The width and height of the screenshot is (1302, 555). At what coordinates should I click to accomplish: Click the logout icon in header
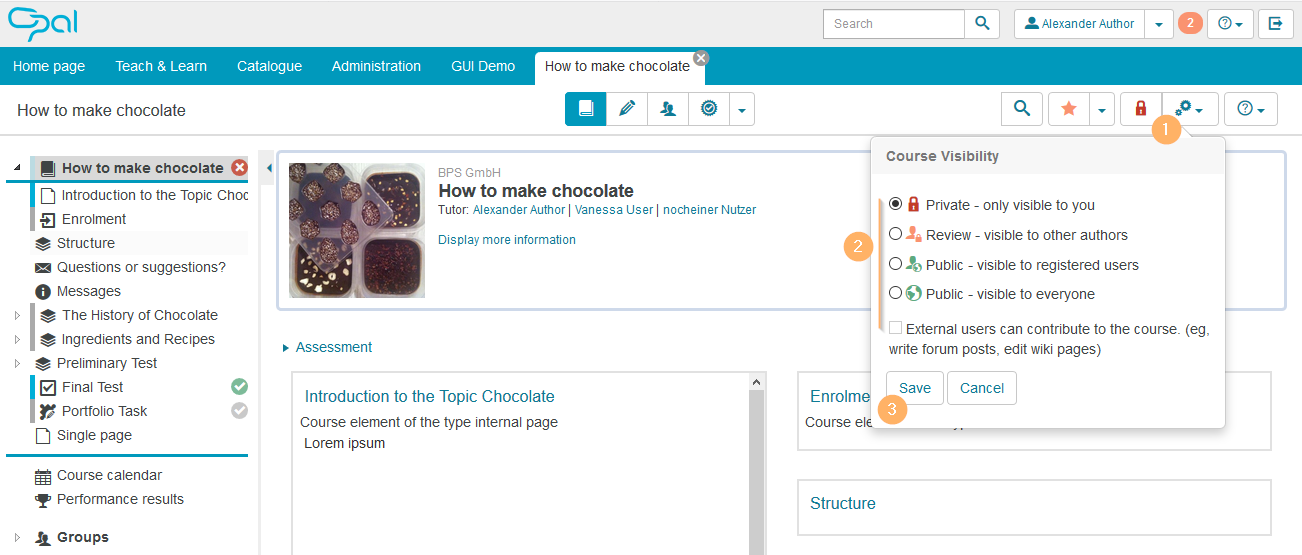coord(1275,24)
